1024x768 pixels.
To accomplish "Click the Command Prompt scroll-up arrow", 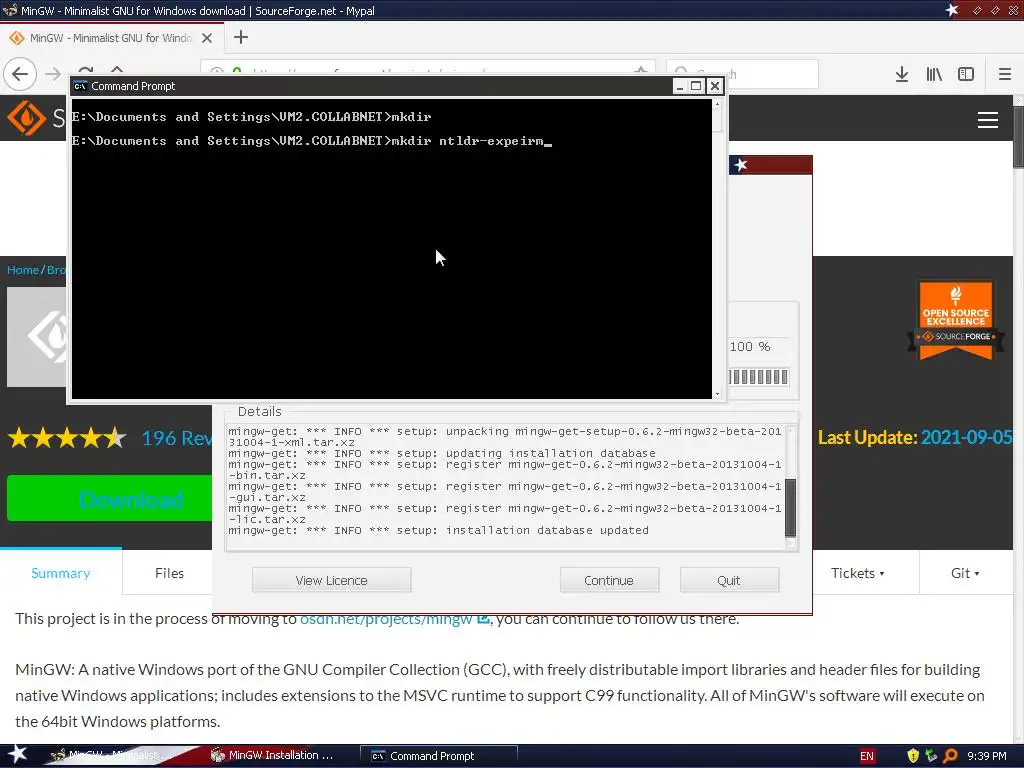I will click(717, 104).
